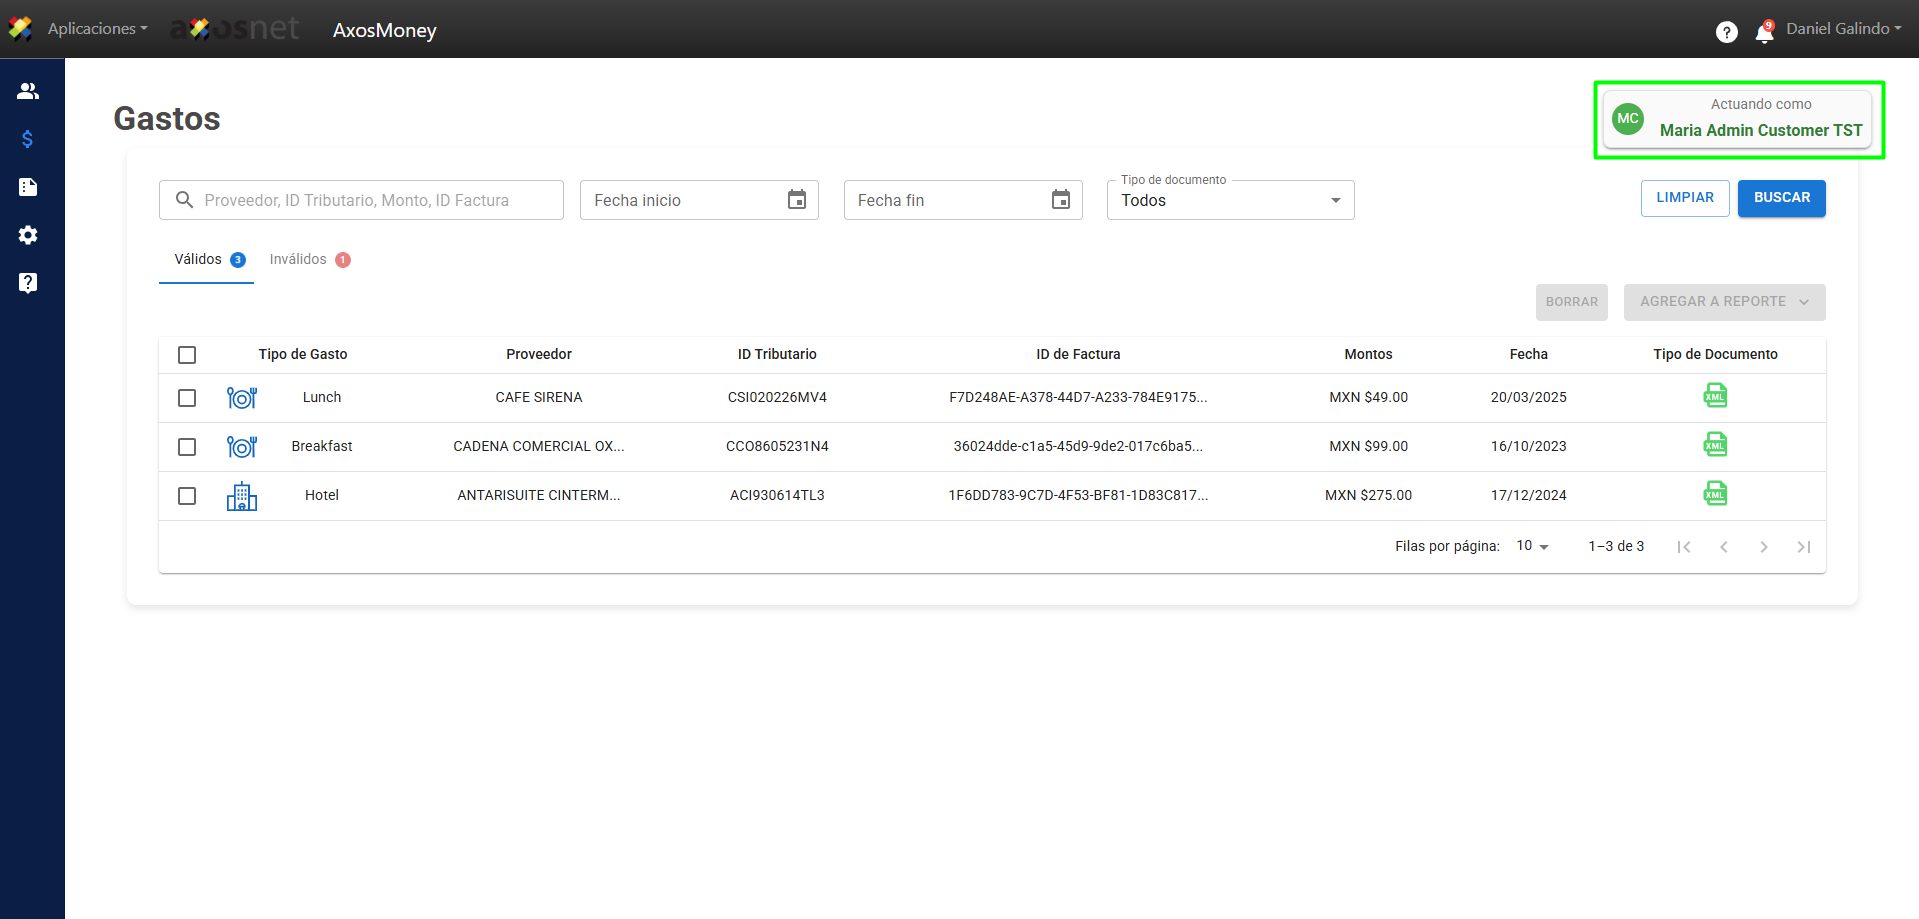Click the LIMPIAR button

click(x=1684, y=198)
